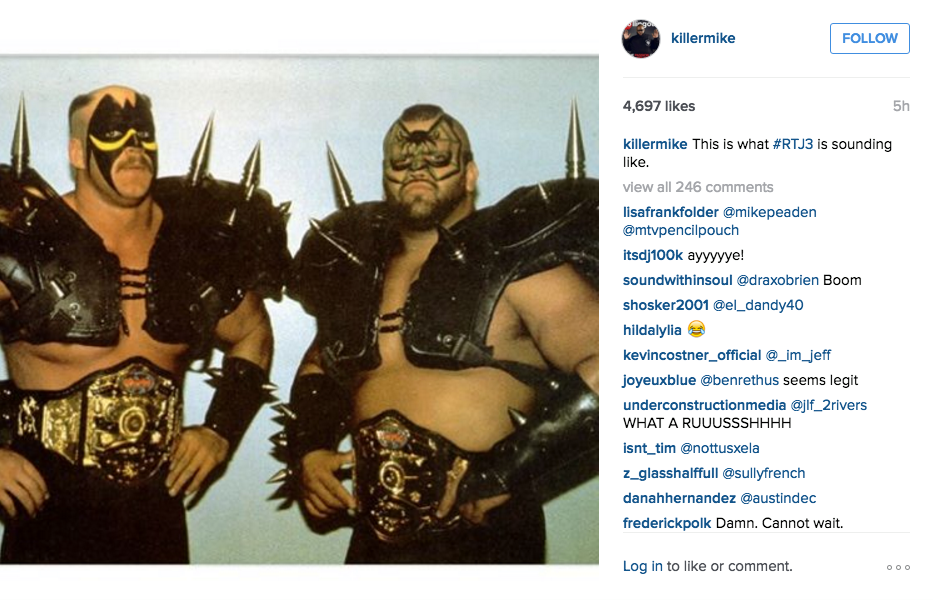Click the 5h post timestamp

901,106
